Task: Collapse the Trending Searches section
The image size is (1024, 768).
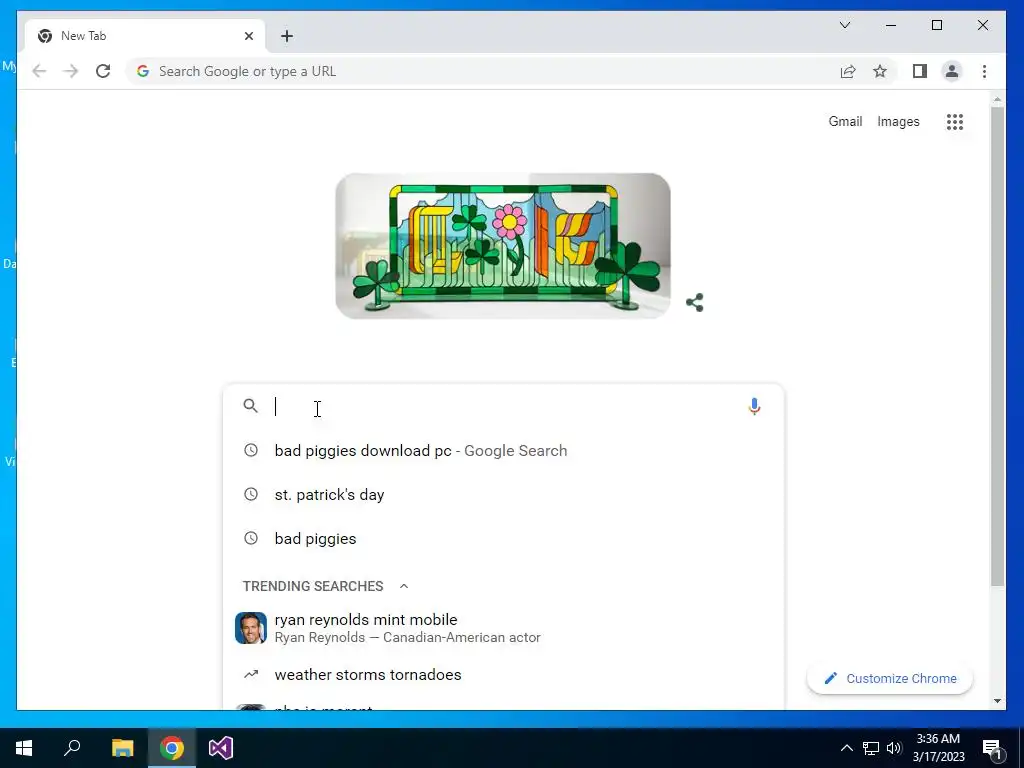Action: tap(404, 586)
